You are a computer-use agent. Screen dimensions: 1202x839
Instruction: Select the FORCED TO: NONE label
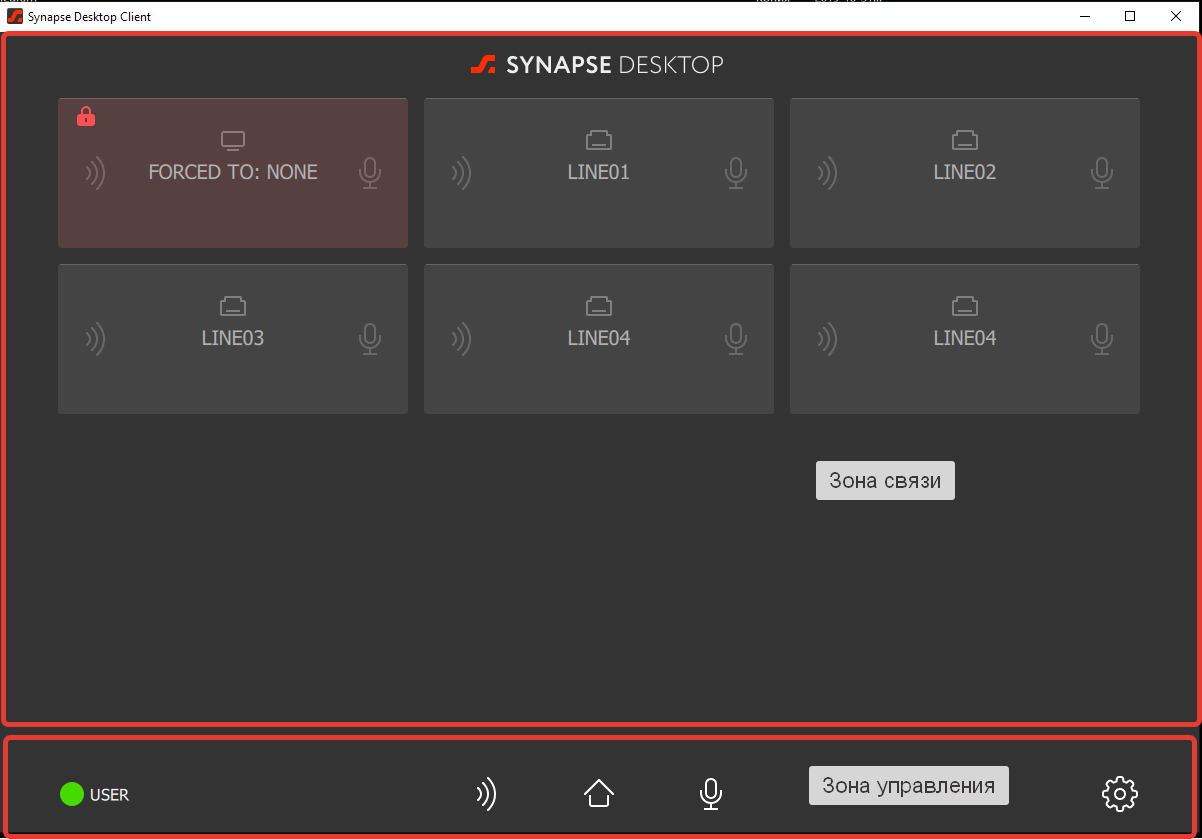tap(233, 172)
